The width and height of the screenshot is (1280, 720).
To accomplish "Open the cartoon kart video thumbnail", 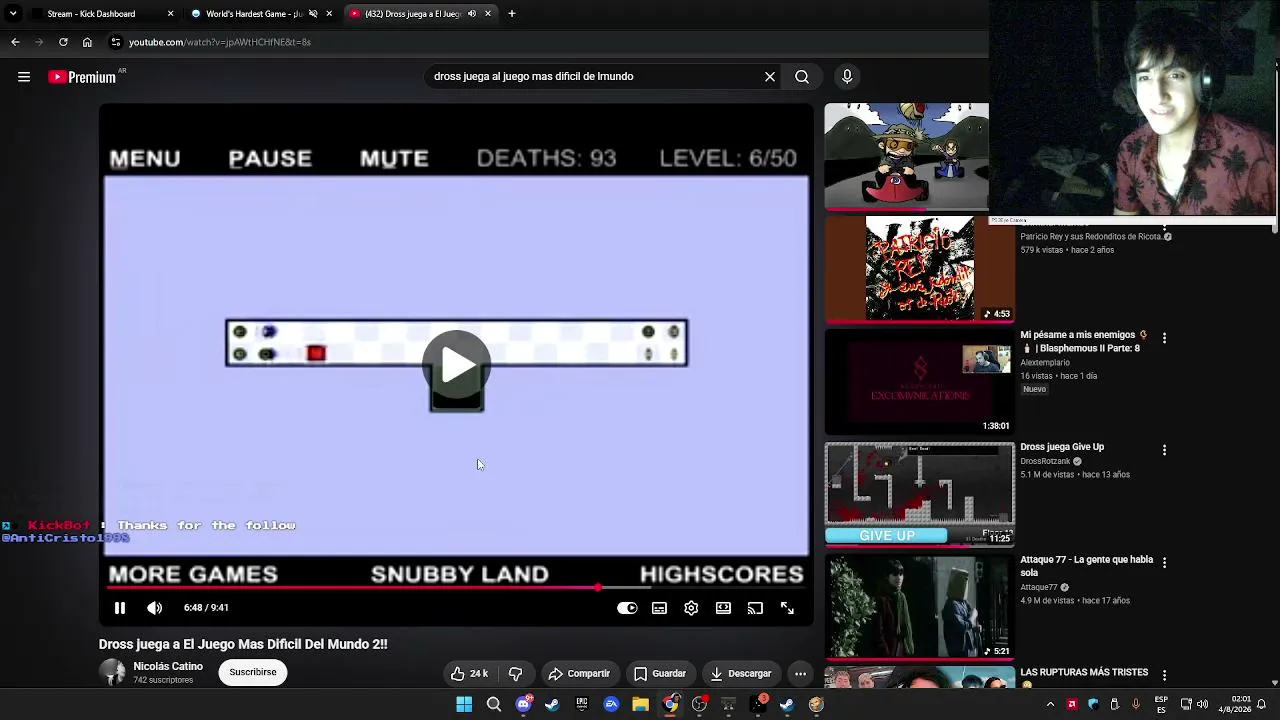I will tap(906, 155).
